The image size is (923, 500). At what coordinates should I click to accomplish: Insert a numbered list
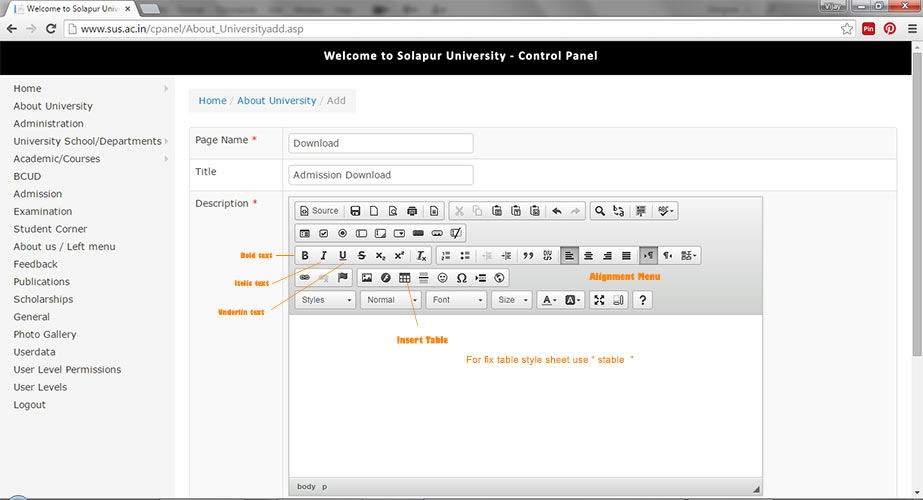(446, 256)
